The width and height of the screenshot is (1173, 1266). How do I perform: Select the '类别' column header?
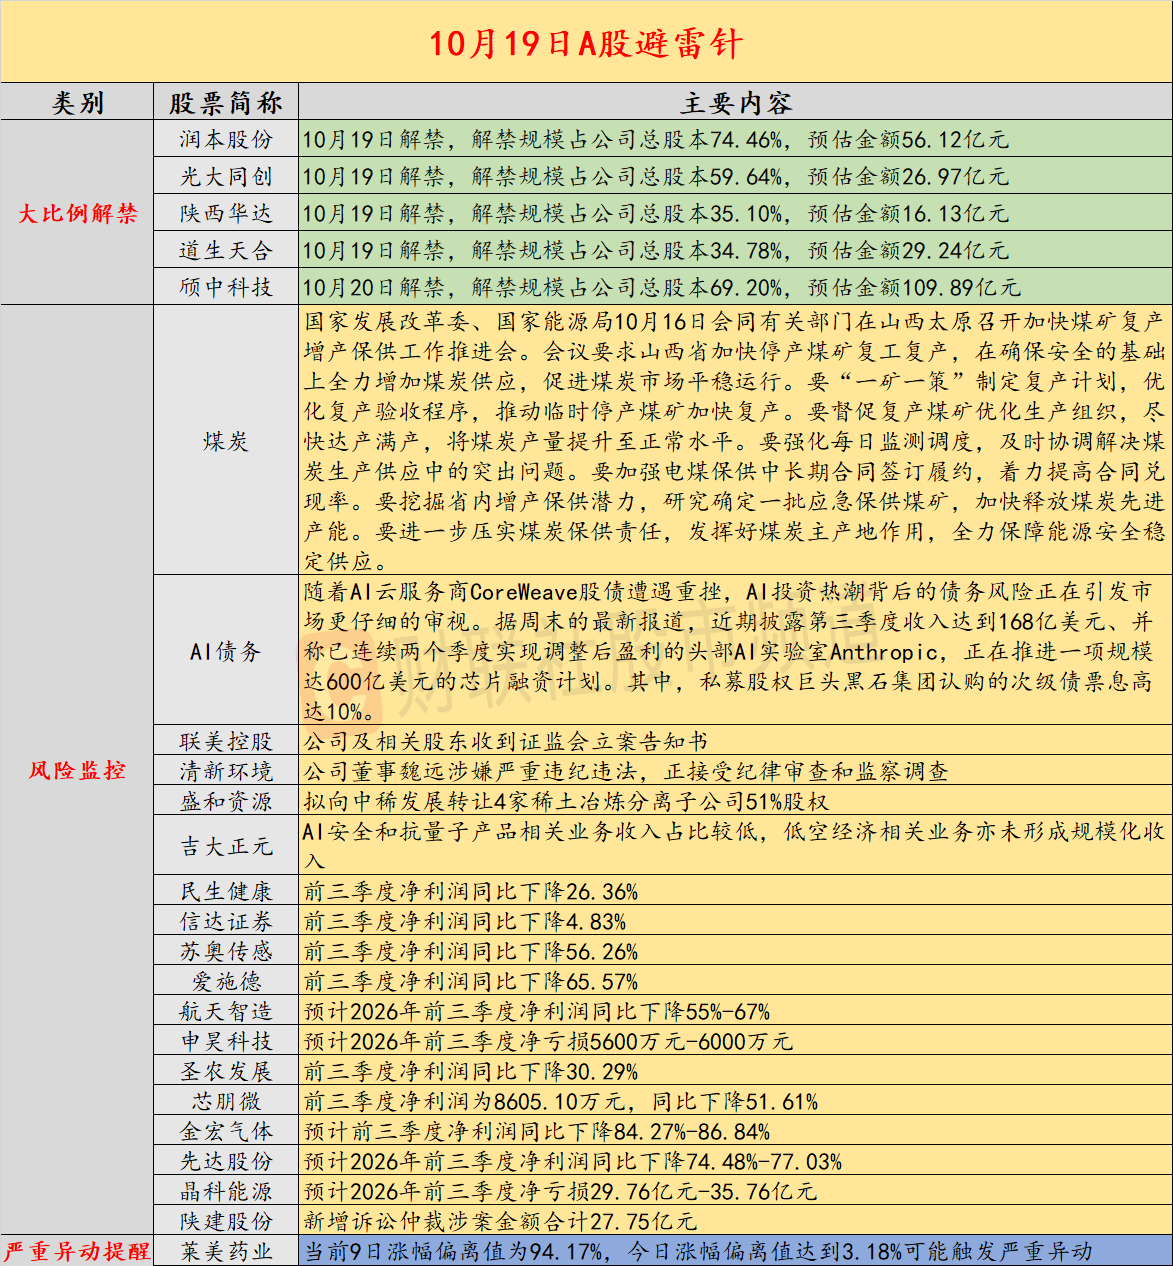[x=77, y=103]
